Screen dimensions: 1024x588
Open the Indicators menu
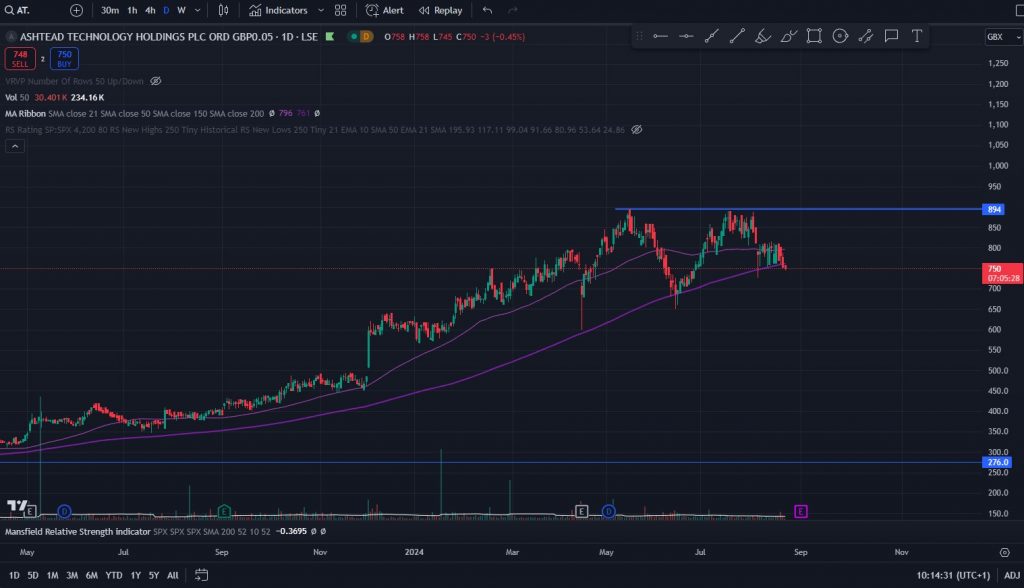[286, 10]
